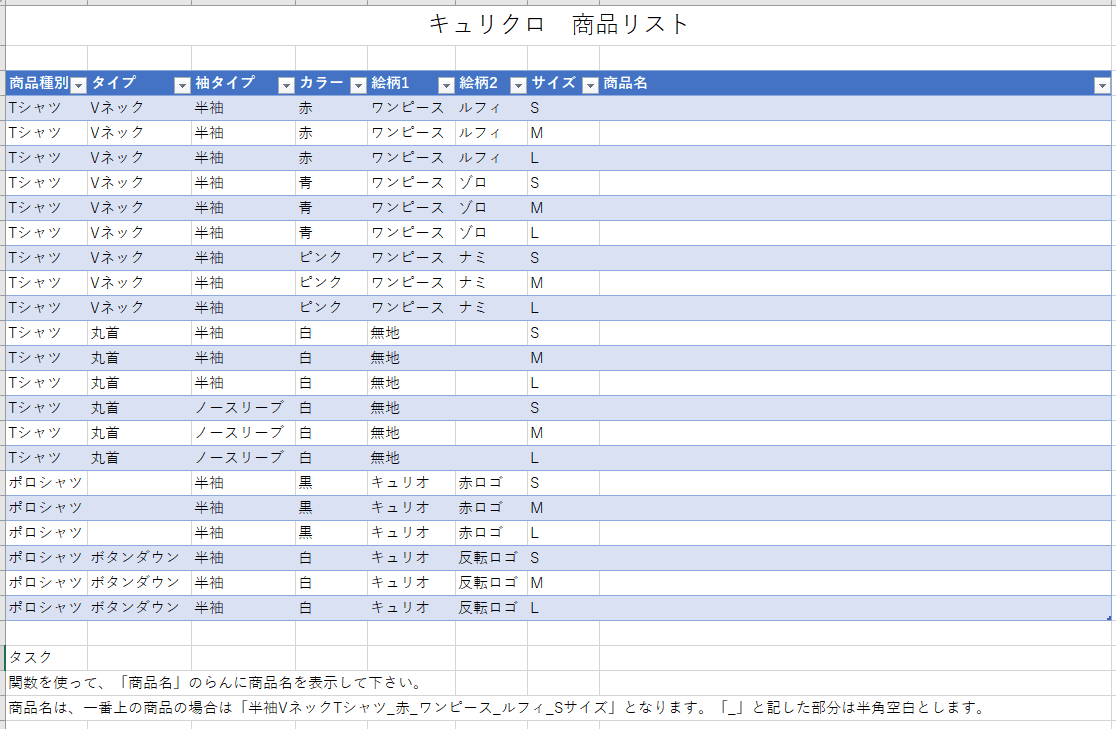Viewport: 1116px width, 729px height.
Task: Select the 関数を使って instruction line
Action: (215, 683)
